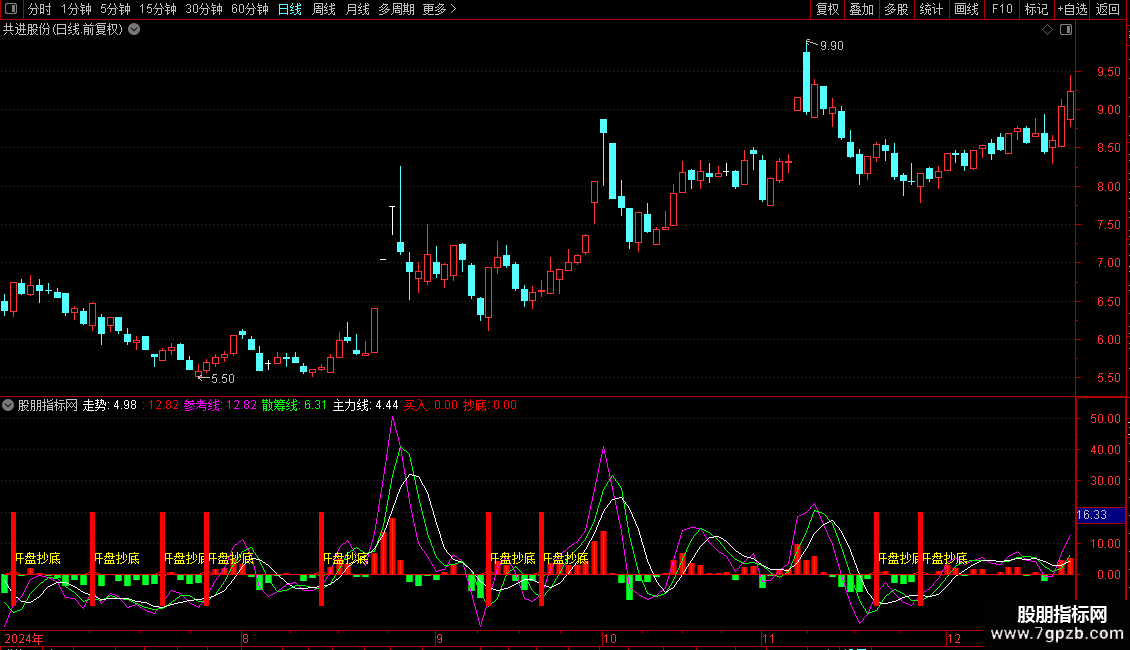Click the 2024年 label on time axis
This screenshot has height=650, width=1130.
point(24,638)
